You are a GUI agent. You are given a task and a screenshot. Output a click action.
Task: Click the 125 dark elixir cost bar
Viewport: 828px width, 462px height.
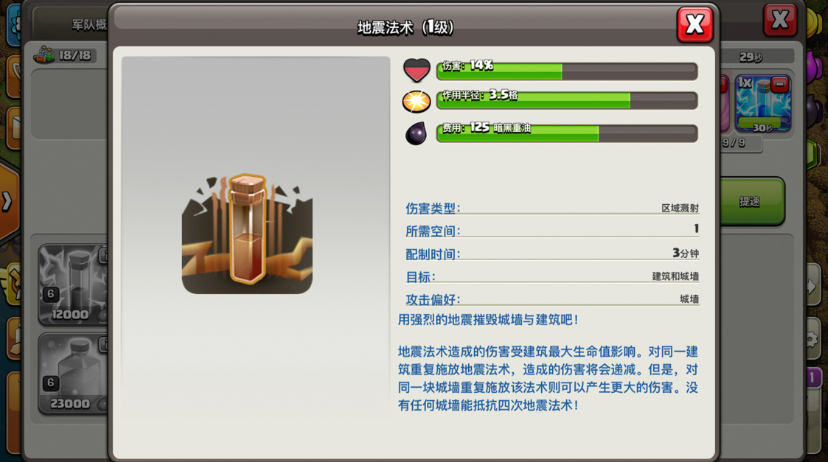(567, 133)
